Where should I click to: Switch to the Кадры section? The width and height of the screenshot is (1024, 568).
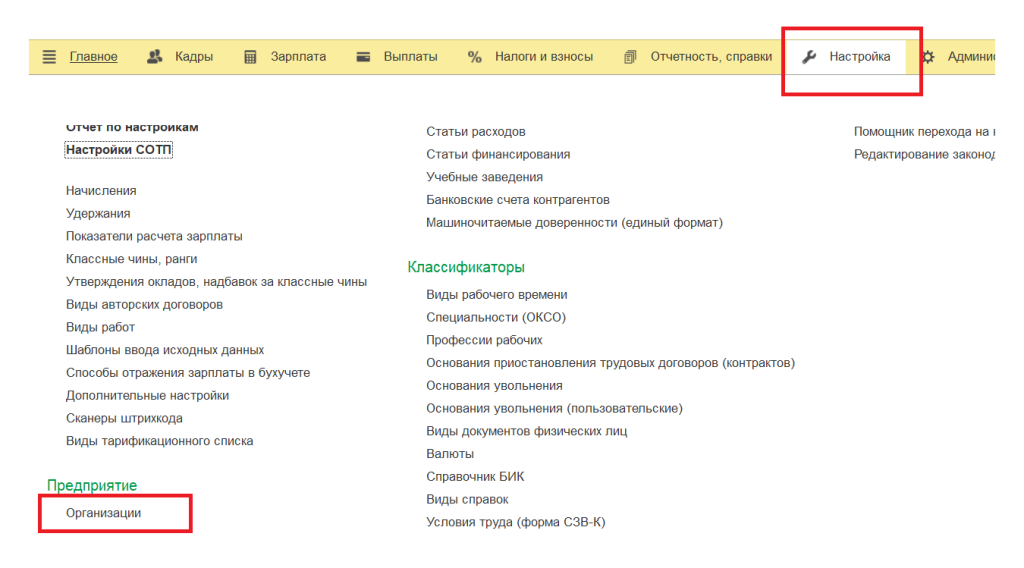(194, 57)
